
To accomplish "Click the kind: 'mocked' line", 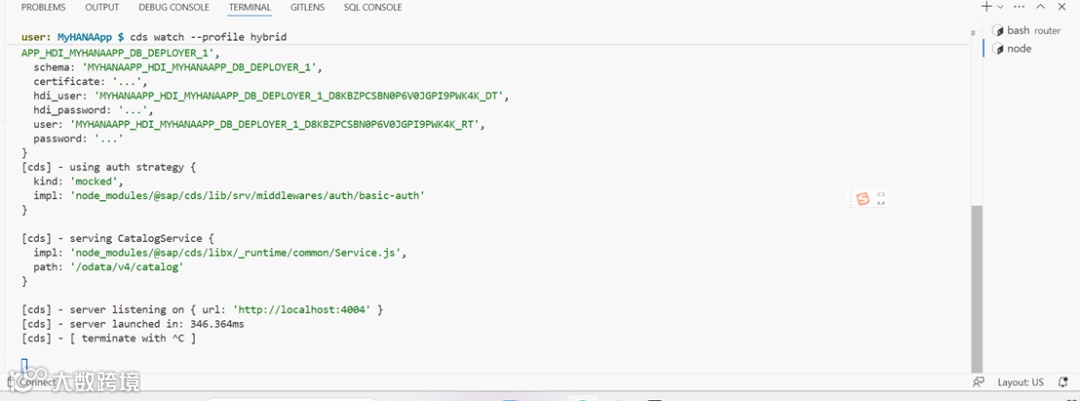I will click(78, 181).
